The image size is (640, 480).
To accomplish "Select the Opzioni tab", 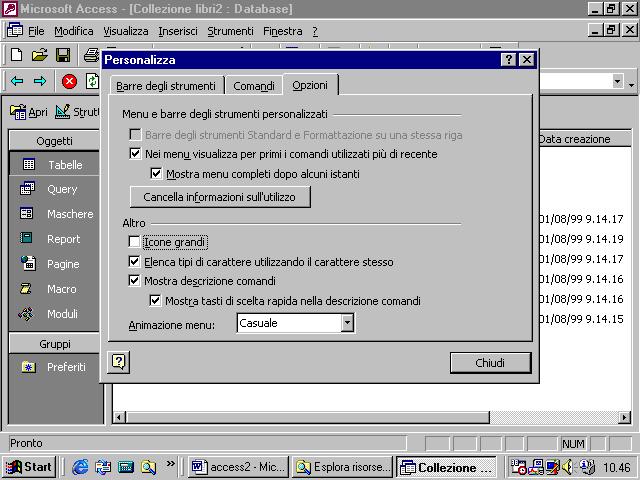I will click(x=310, y=85).
